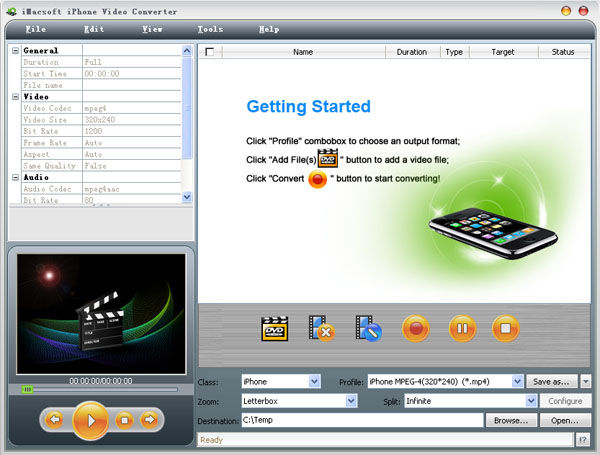Click the Destination path field
The height and width of the screenshot is (455, 600).
point(362,420)
